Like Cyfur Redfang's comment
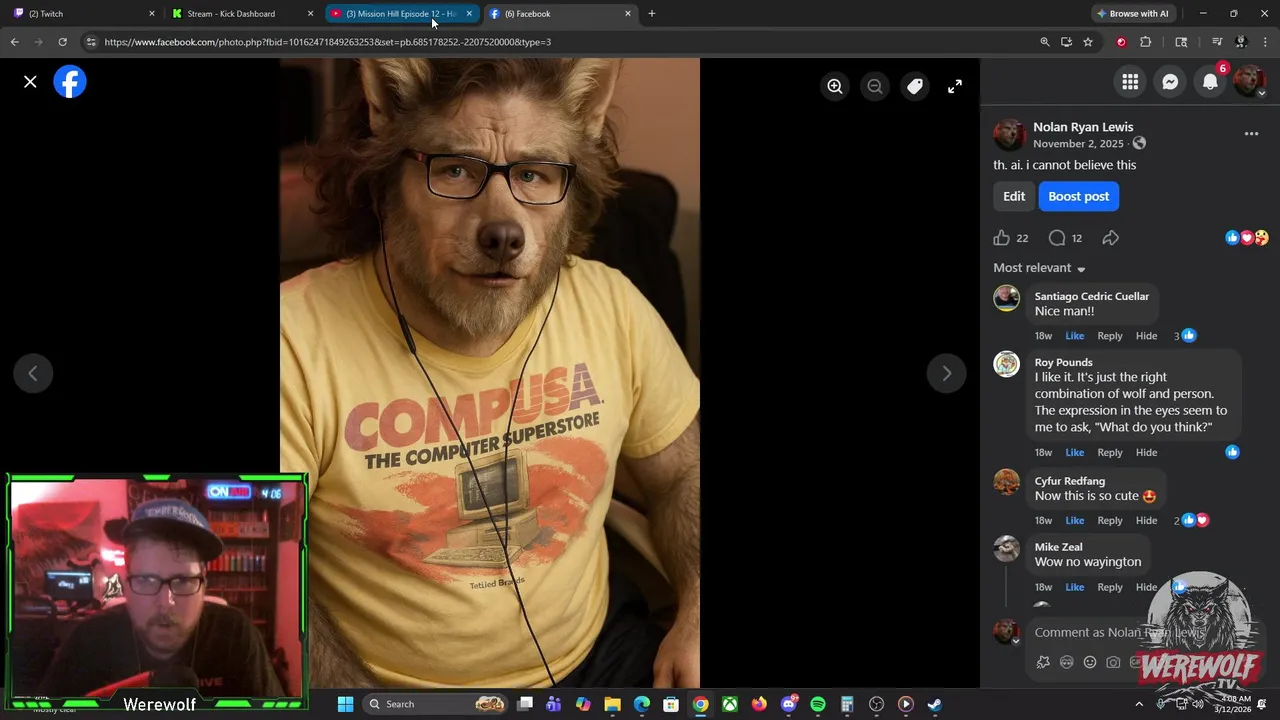 [x=1074, y=521]
